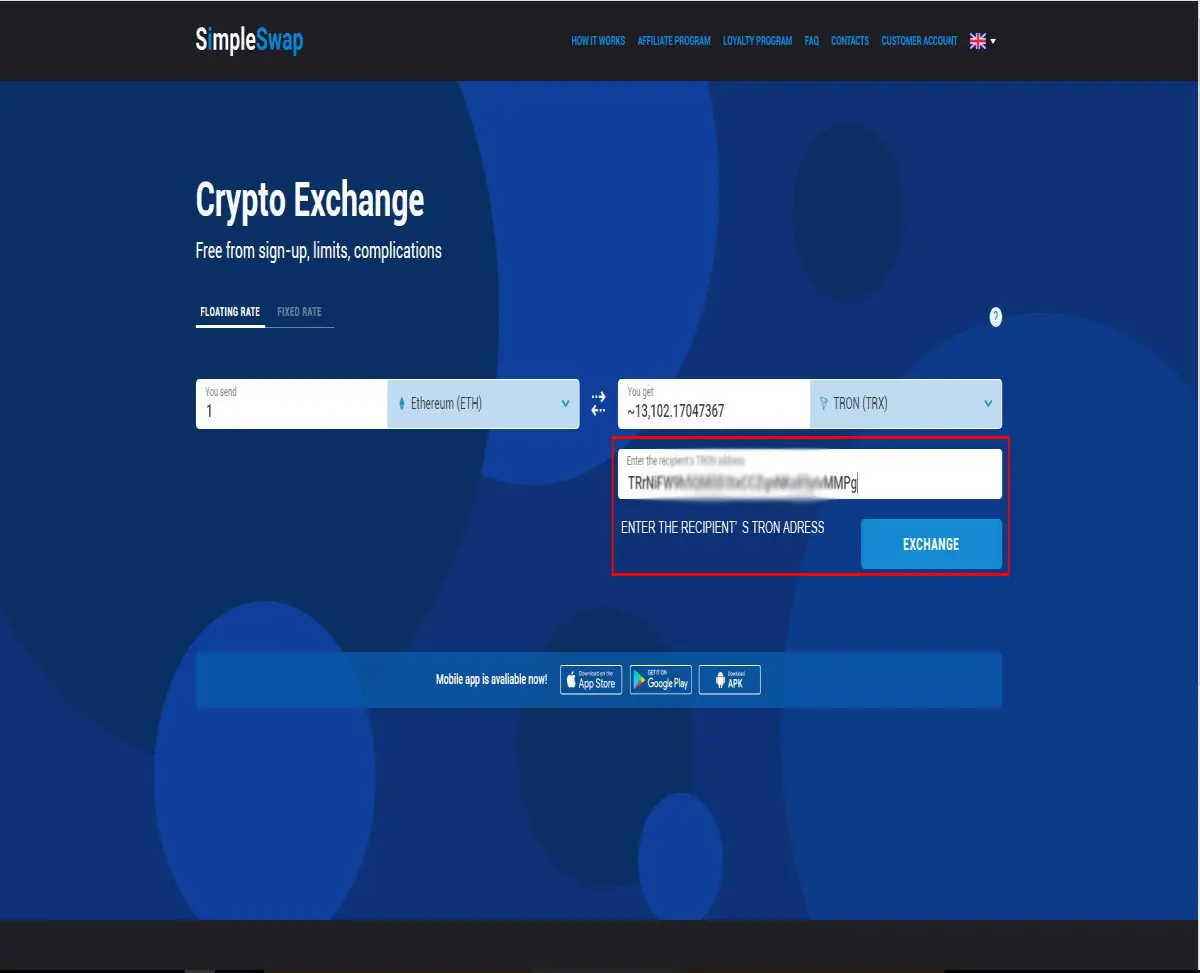Open the App Store download badge
This screenshot has height=973, width=1200.
tap(591, 680)
